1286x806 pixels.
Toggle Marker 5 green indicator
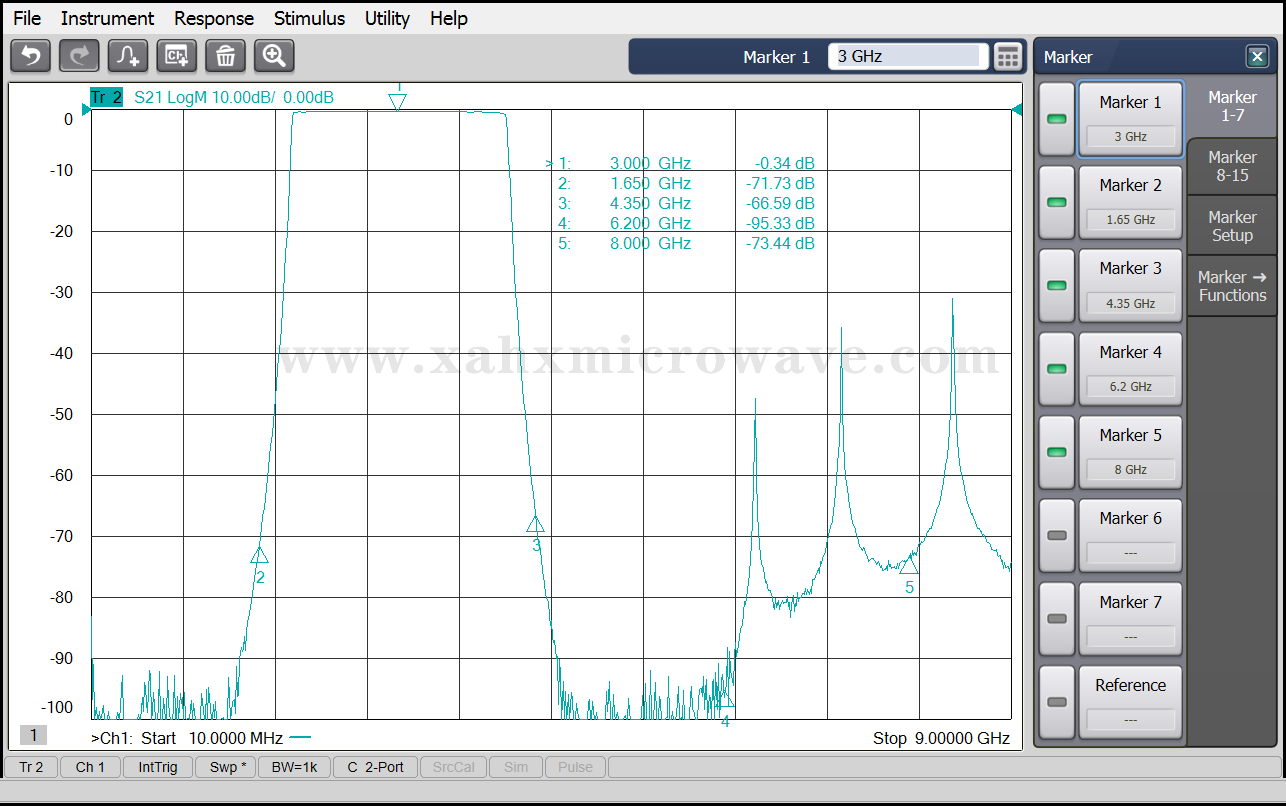(x=1056, y=452)
